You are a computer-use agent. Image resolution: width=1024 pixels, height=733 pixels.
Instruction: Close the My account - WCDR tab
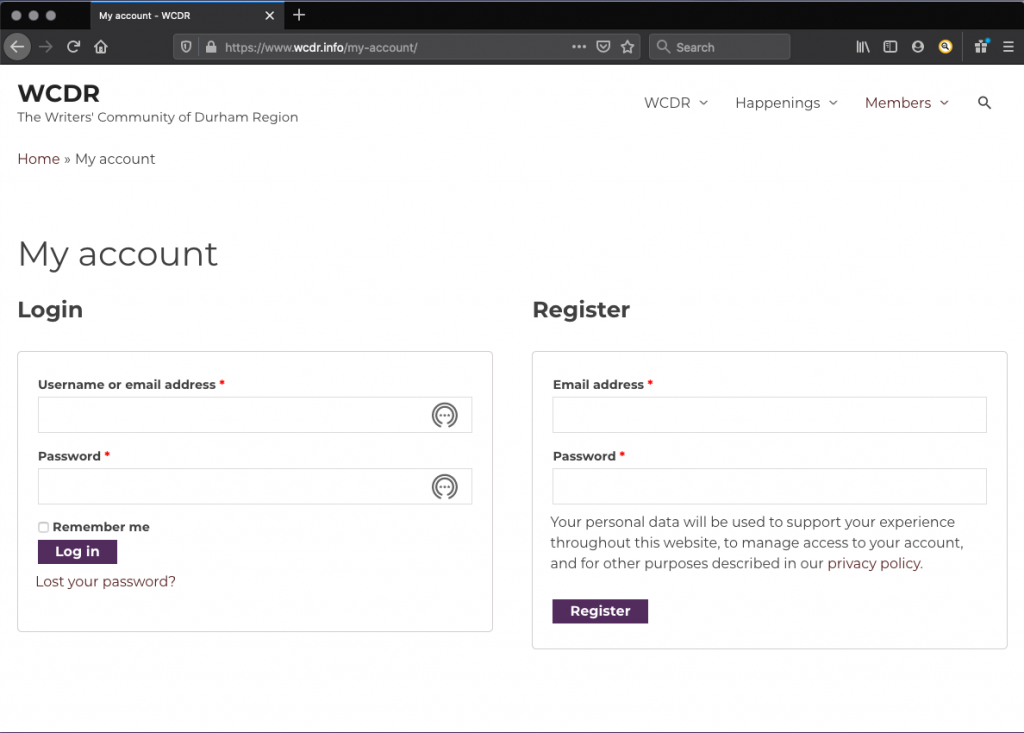(x=269, y=16)
